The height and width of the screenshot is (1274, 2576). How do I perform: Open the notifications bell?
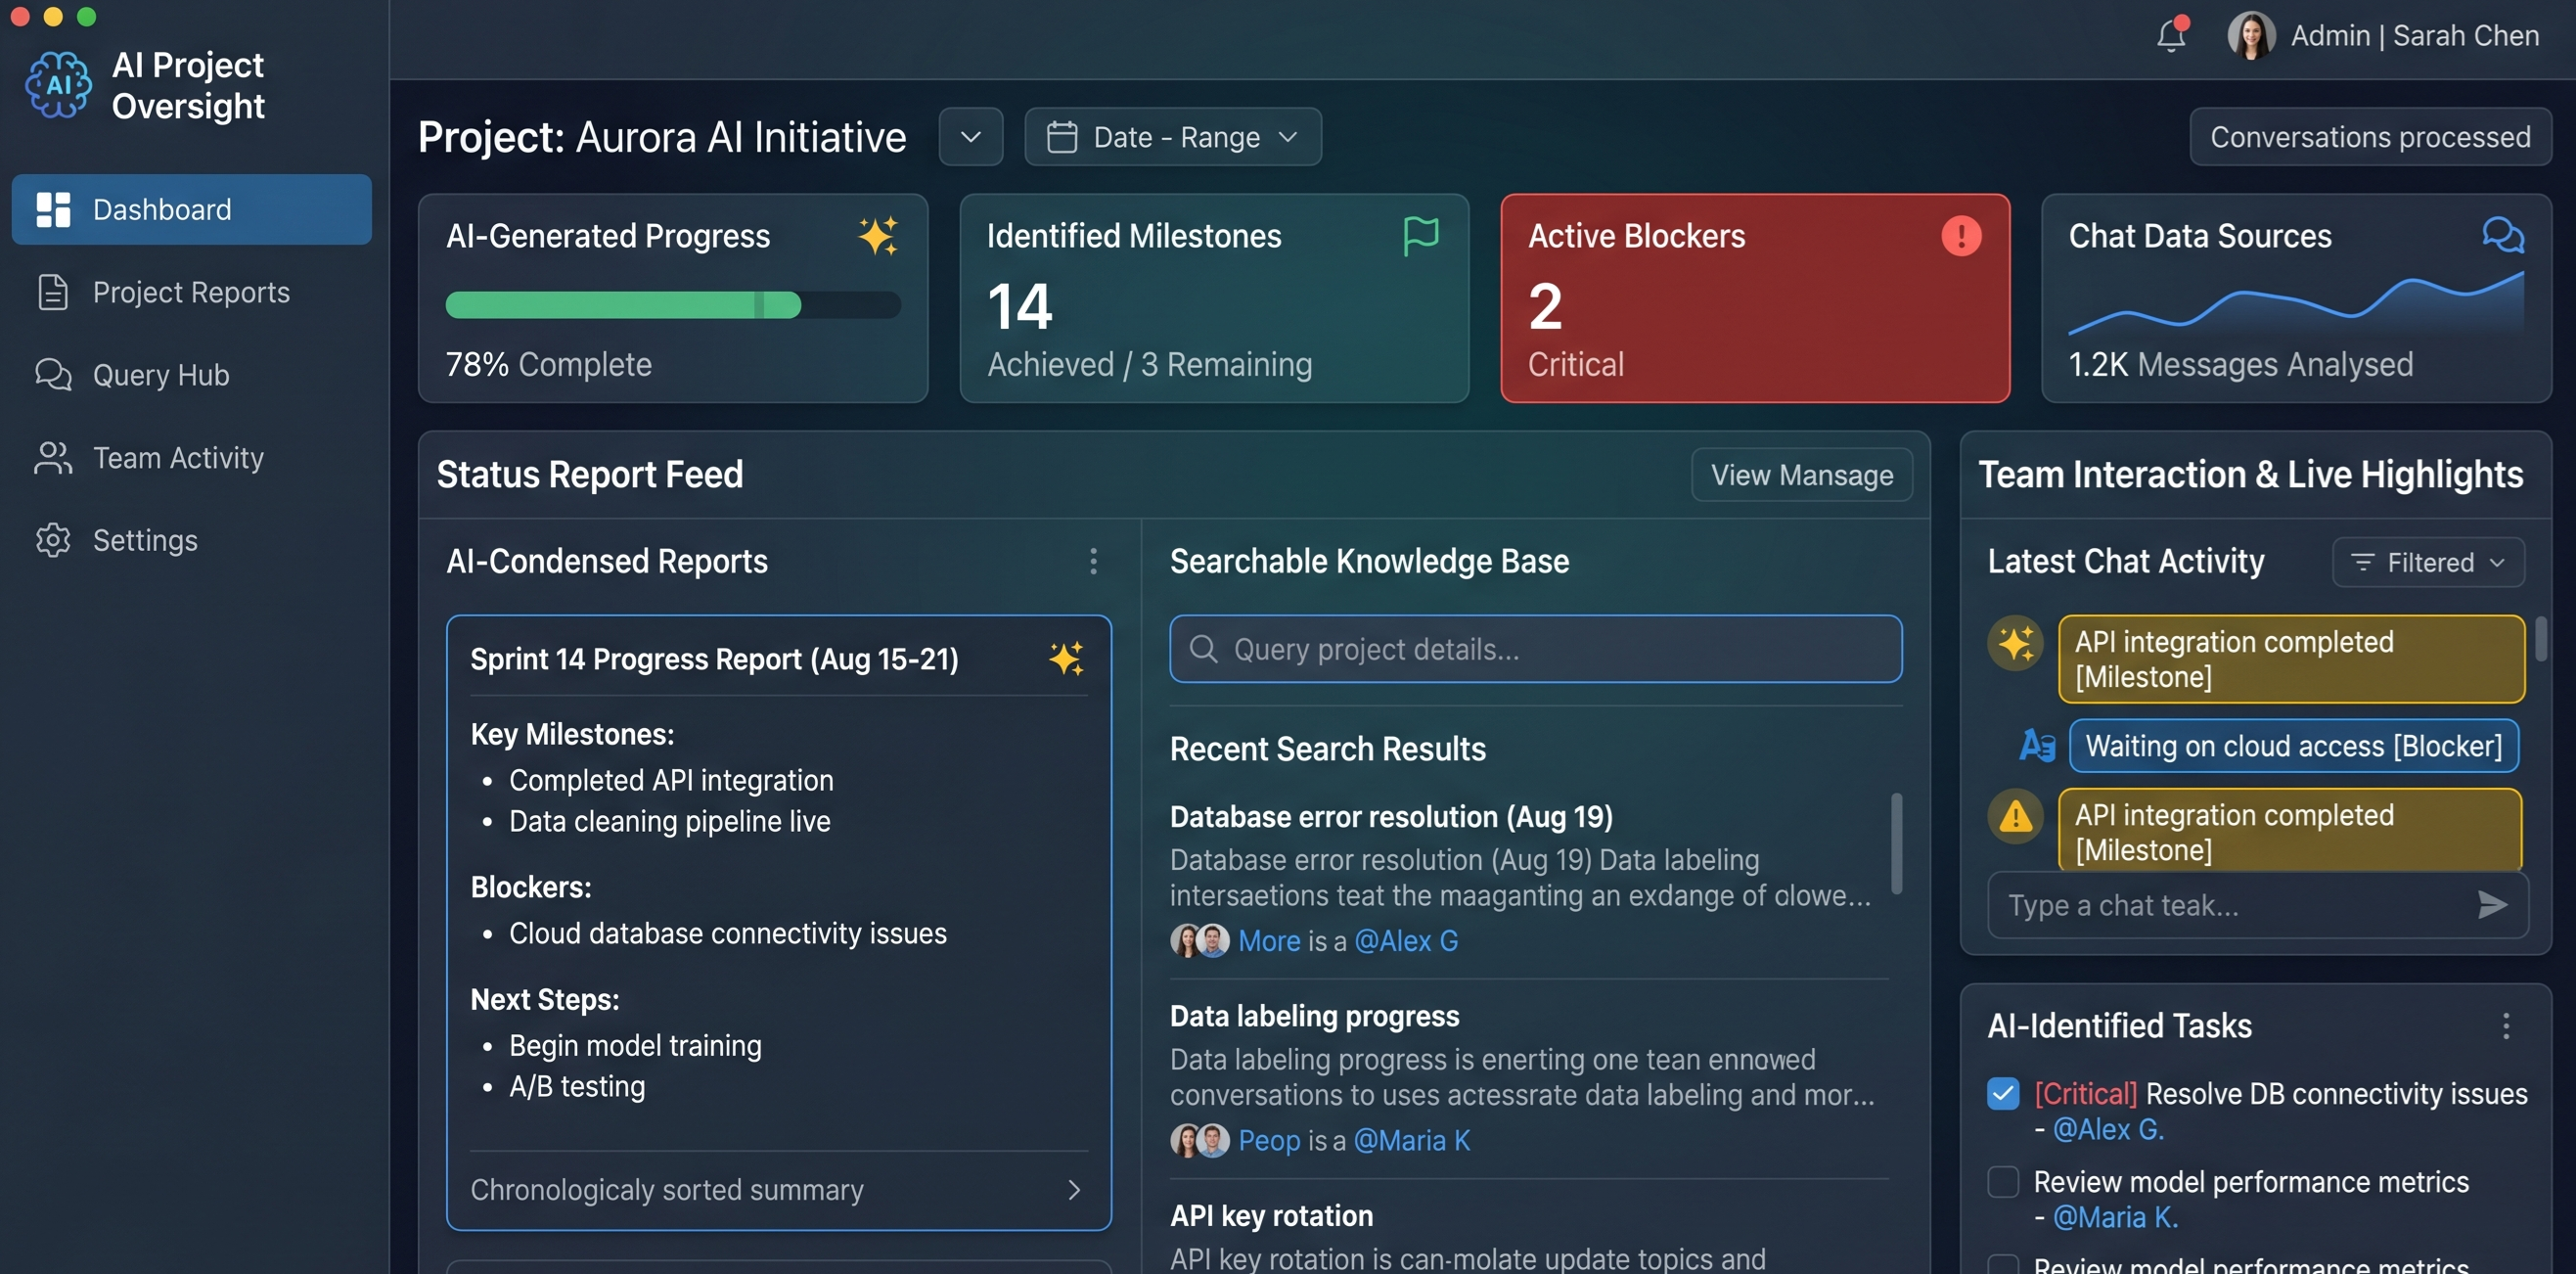tap(2171, 35)
